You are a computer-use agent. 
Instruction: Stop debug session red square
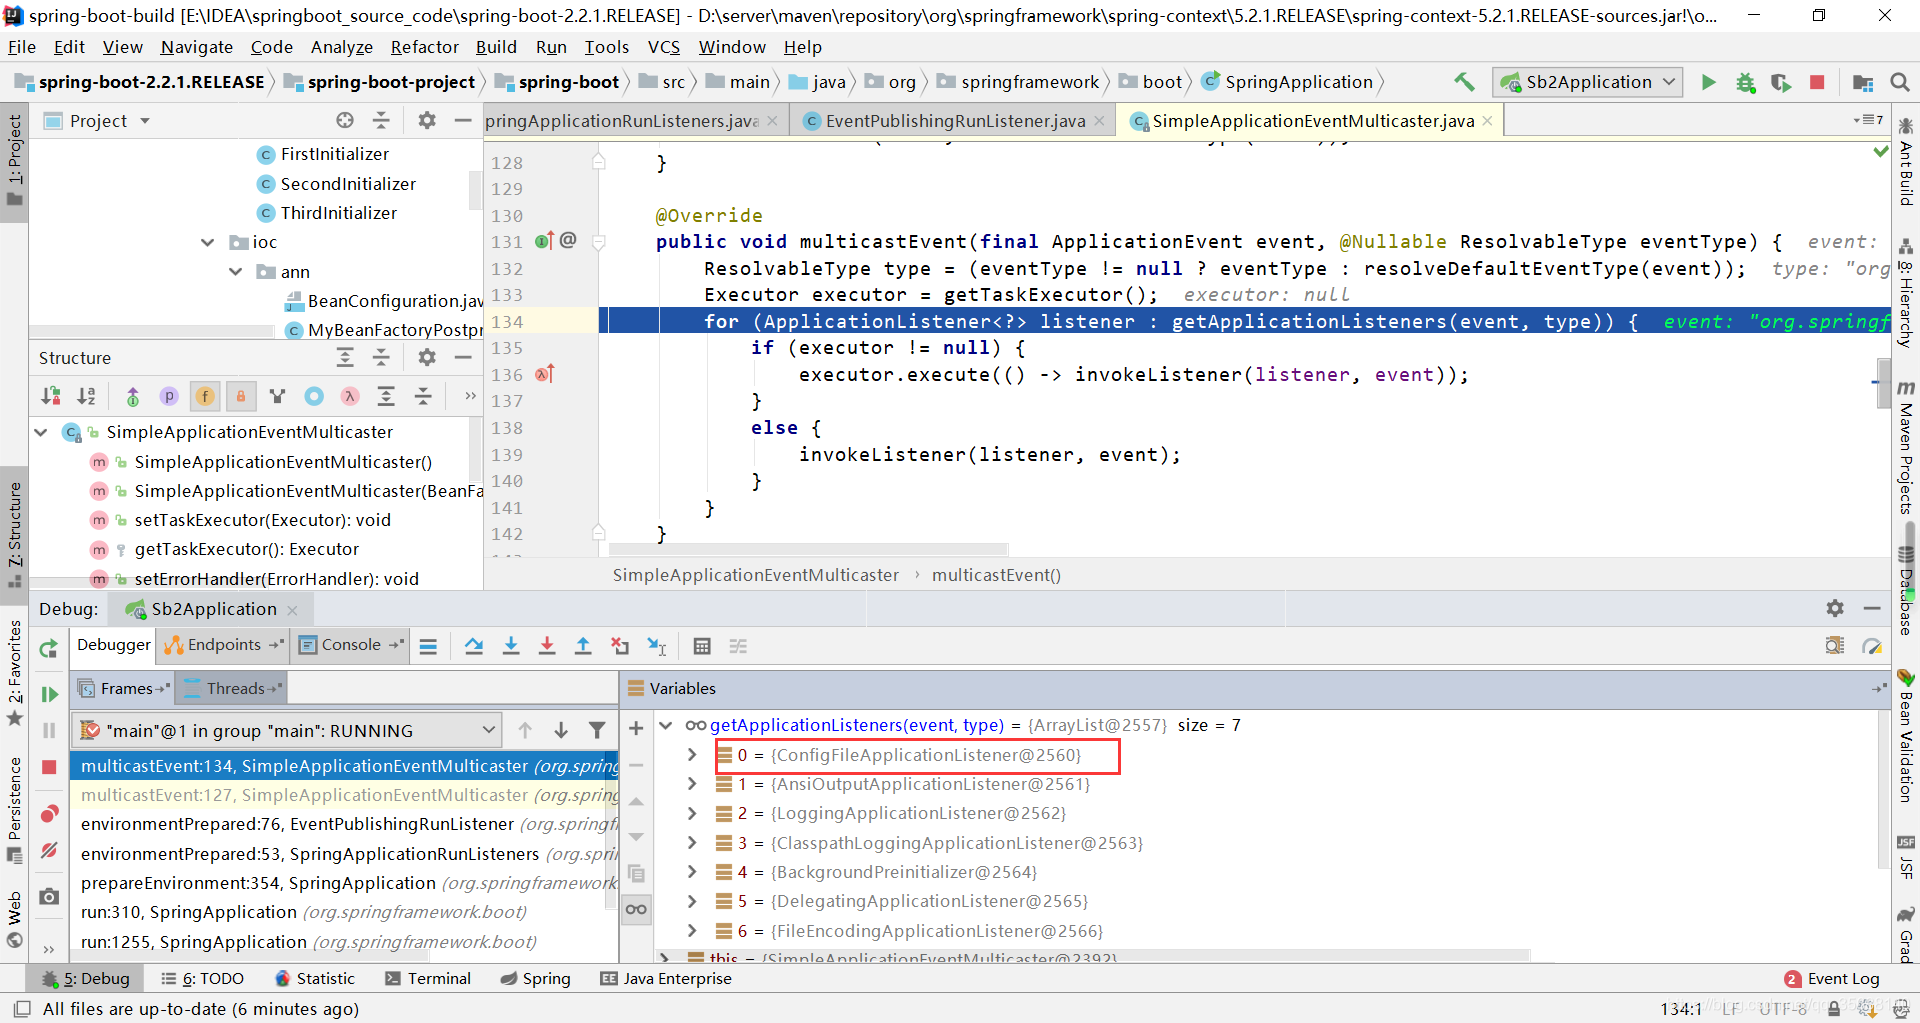click(x=48, y=767)
